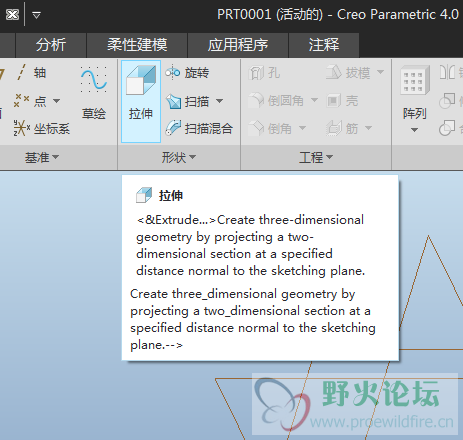Expand the 形状 group overflow

point(179,157)
